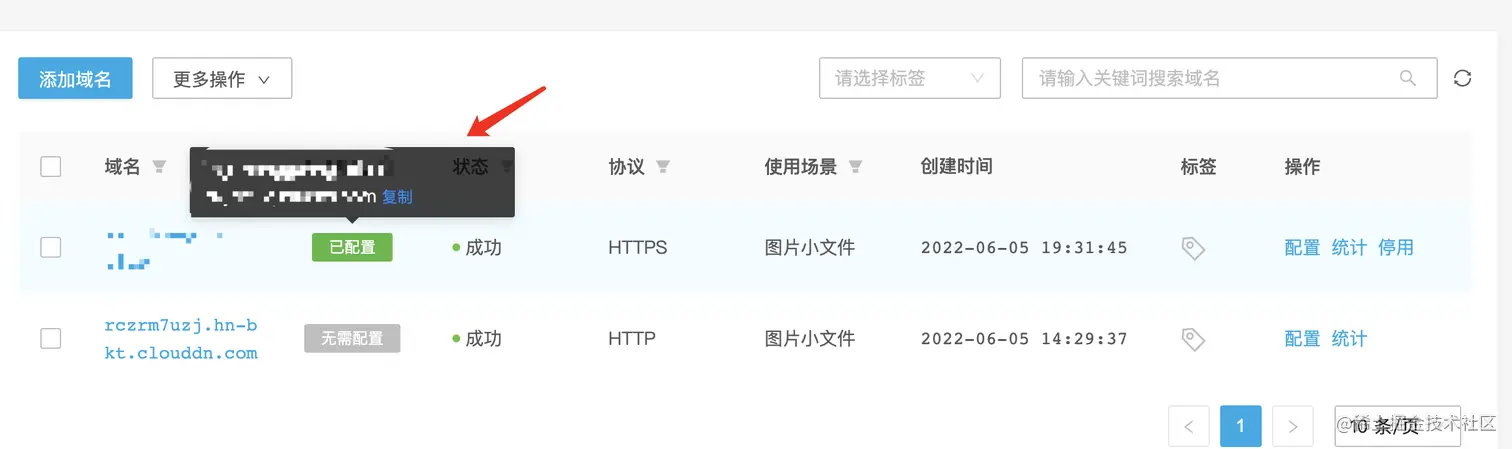The image size is (1512, 449).
Task: Click the creation time 2022-06-05 14:29:37
Action: 1024,339
